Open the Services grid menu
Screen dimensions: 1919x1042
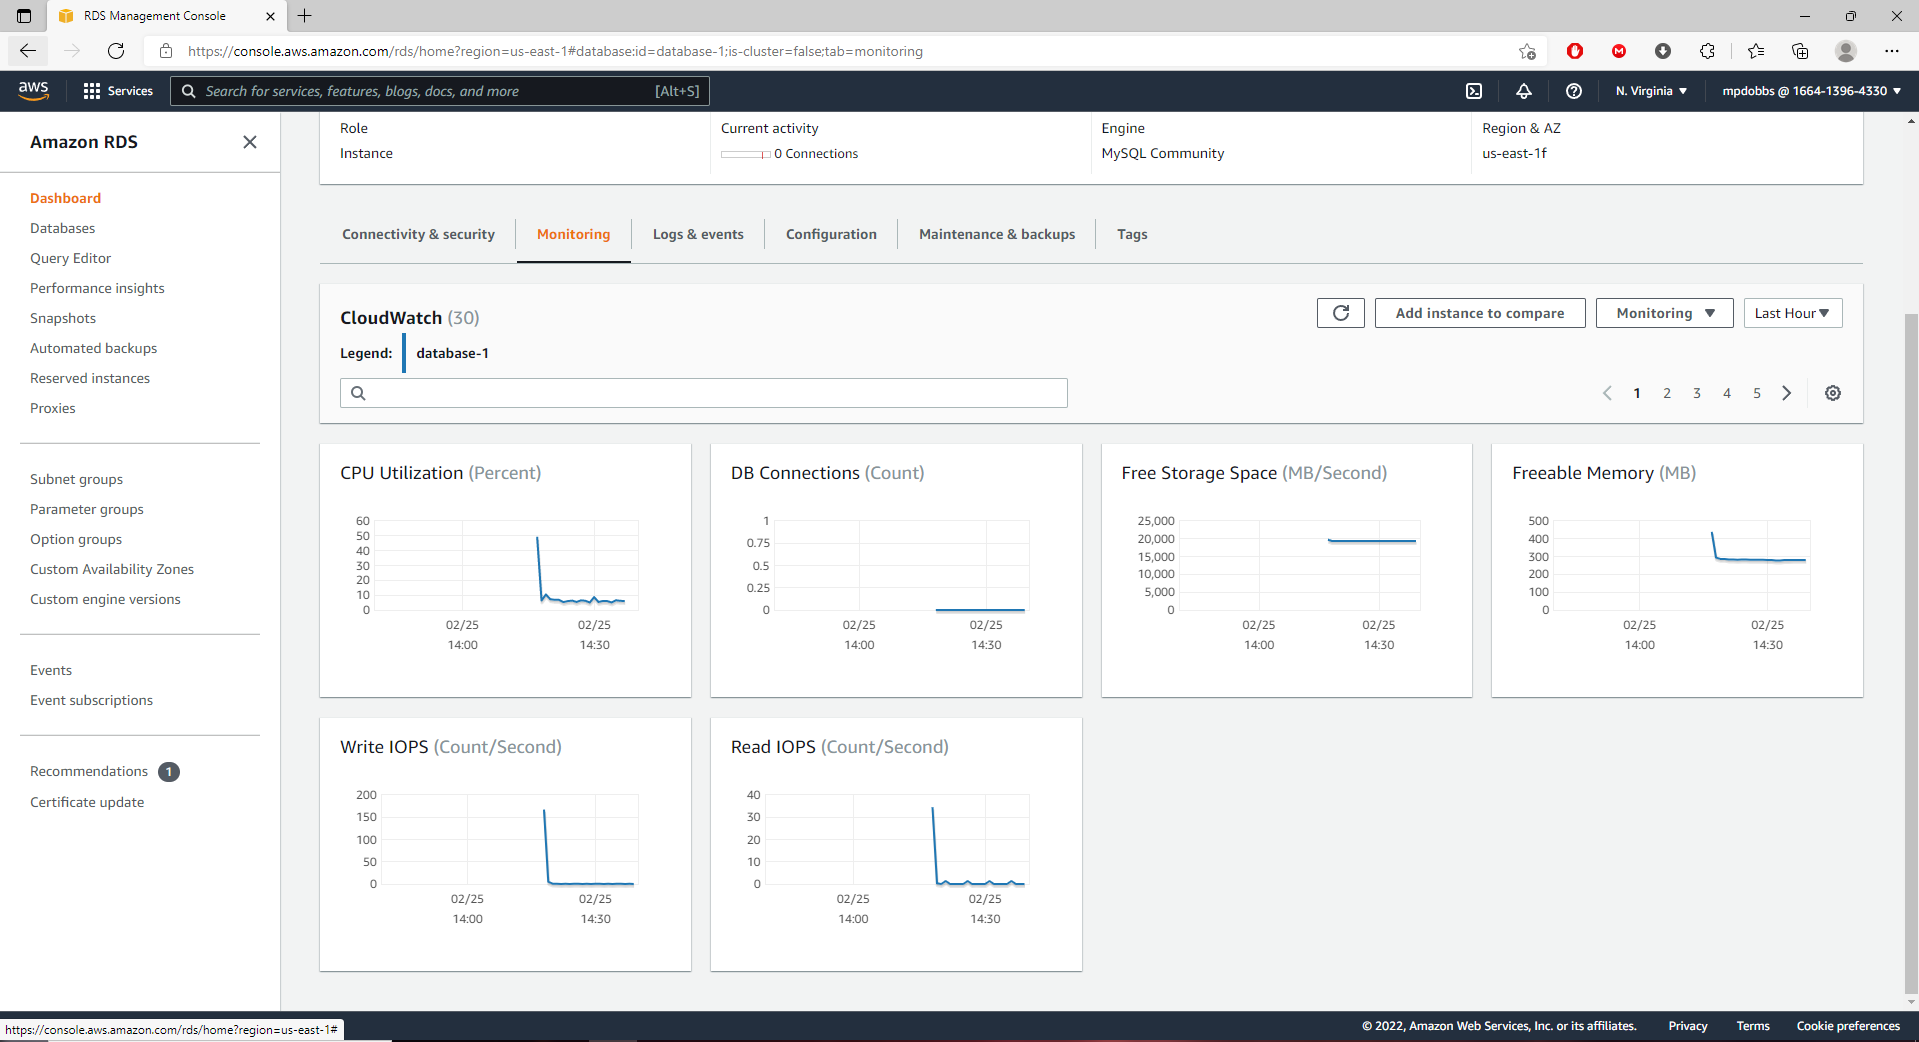(118, 91)
